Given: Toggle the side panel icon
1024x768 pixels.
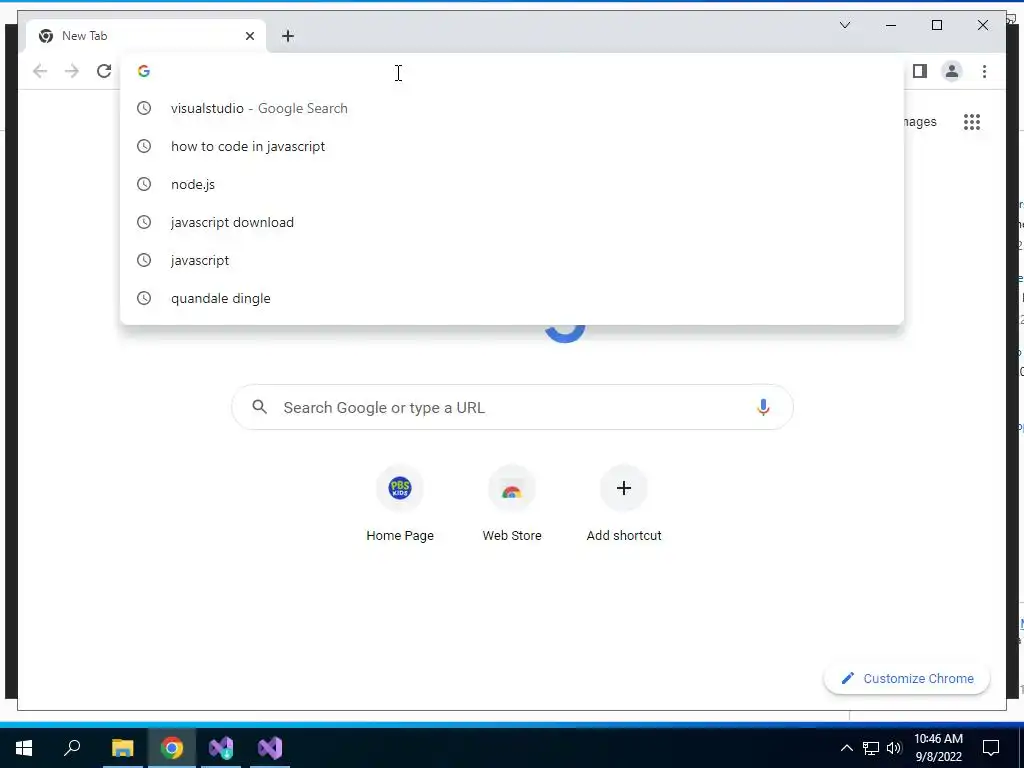Looking at the screenshot, I should pyautogui.click(x=920, y=71).
